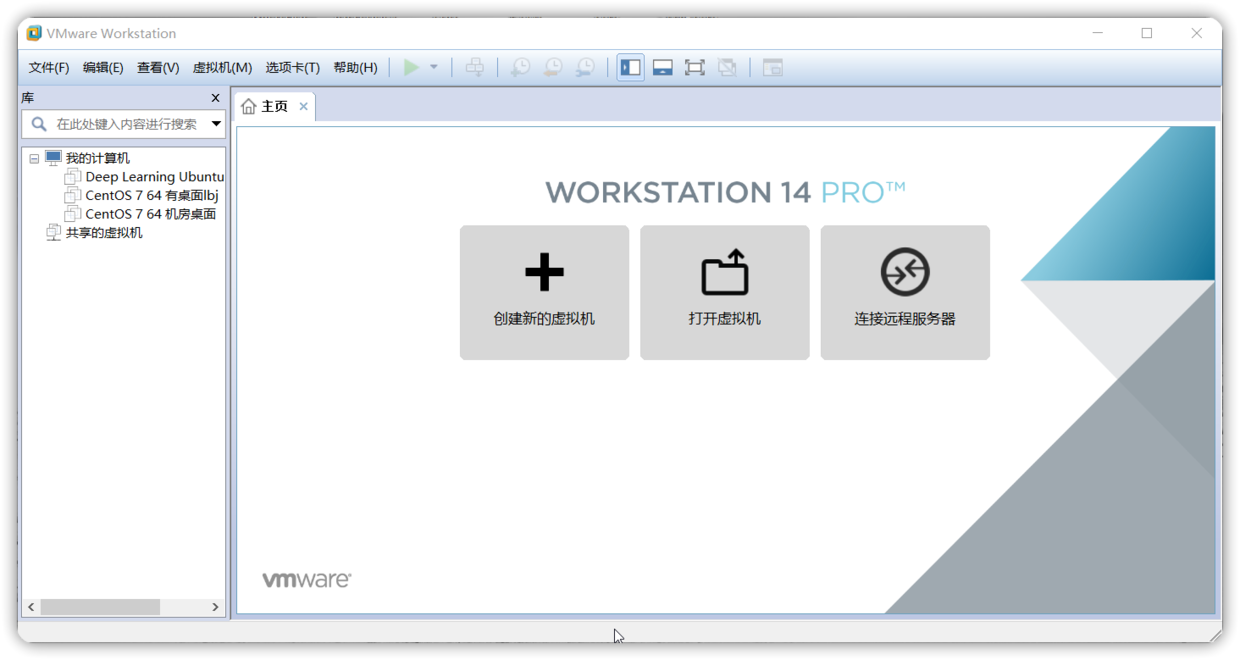The image size is (1240, 660).
Task: Open the Snapshot Manager
Action: (x=585, y=67)
